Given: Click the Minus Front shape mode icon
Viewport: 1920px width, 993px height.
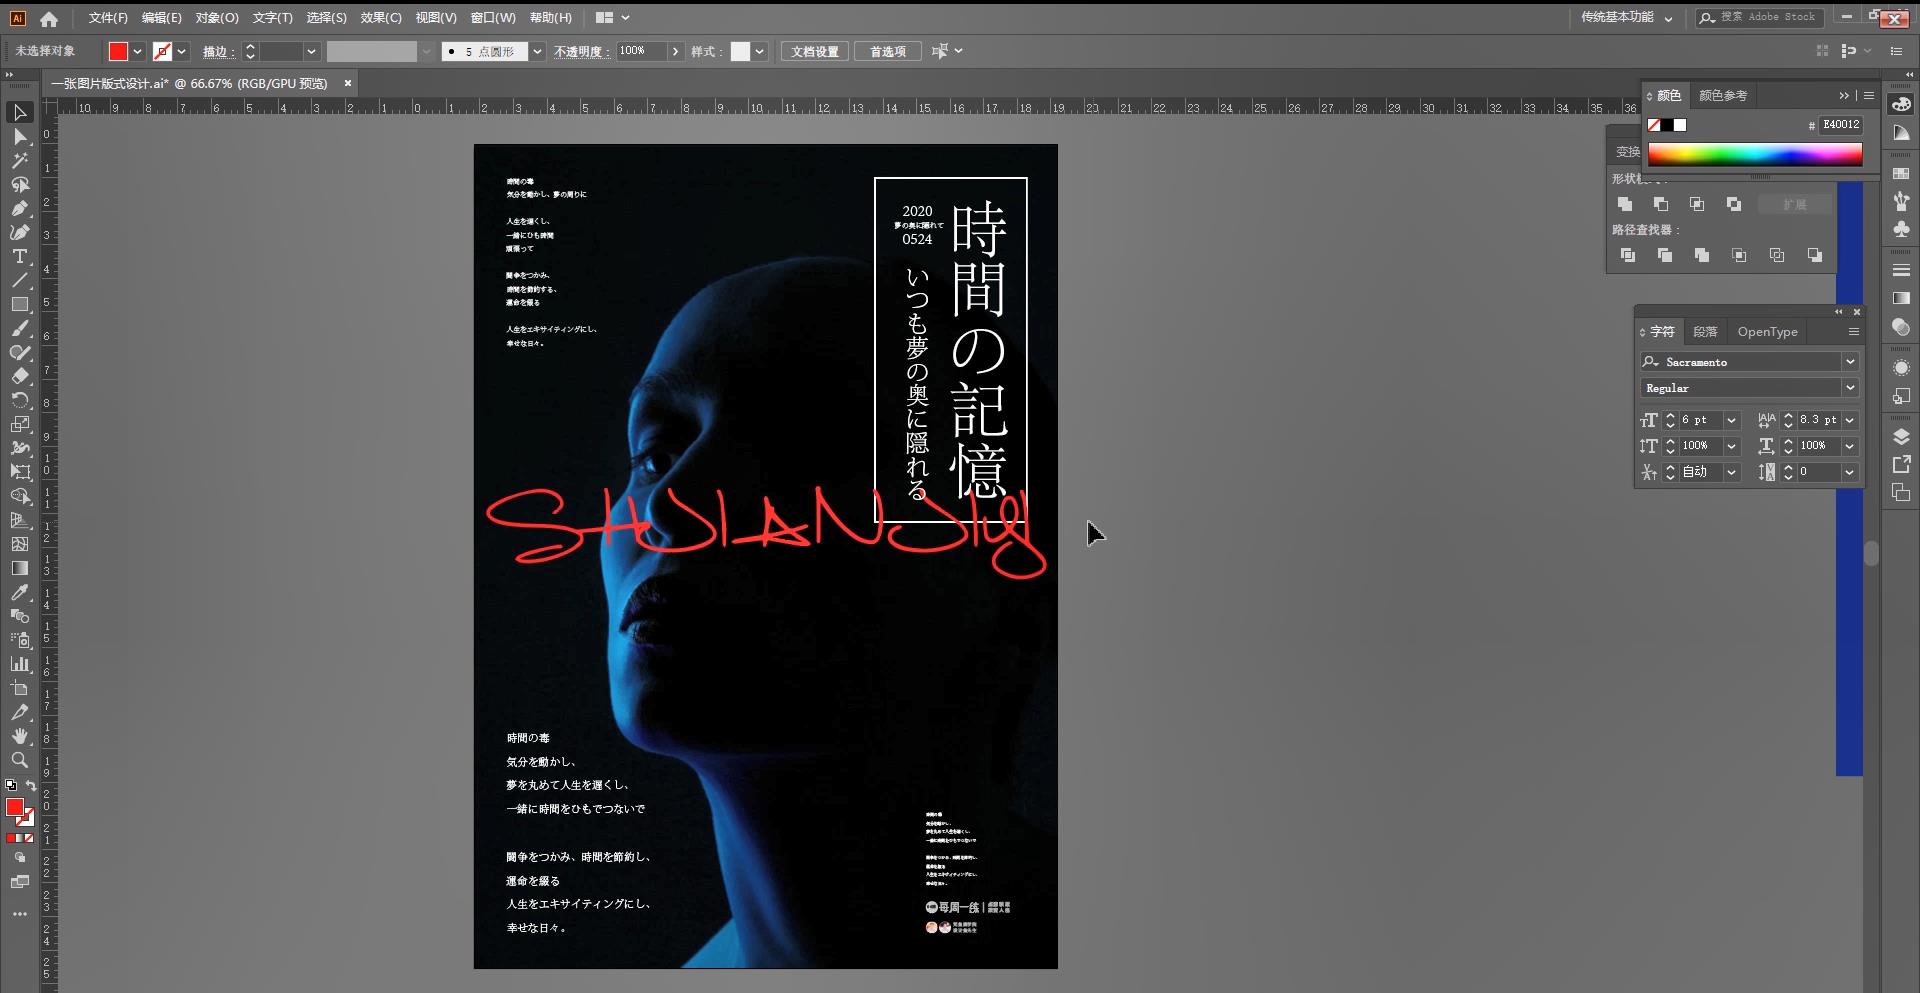Looking at the screenshot, I should 1661,204.
